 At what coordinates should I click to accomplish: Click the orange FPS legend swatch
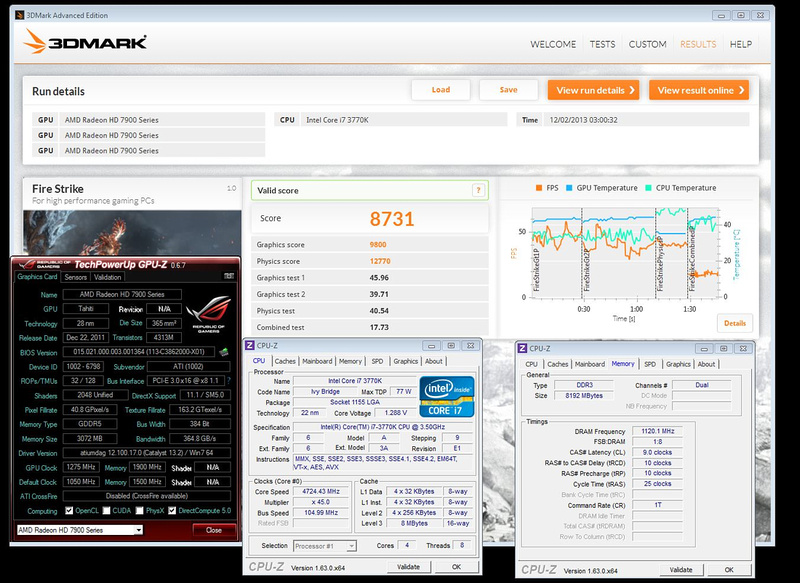click(539, 188)
